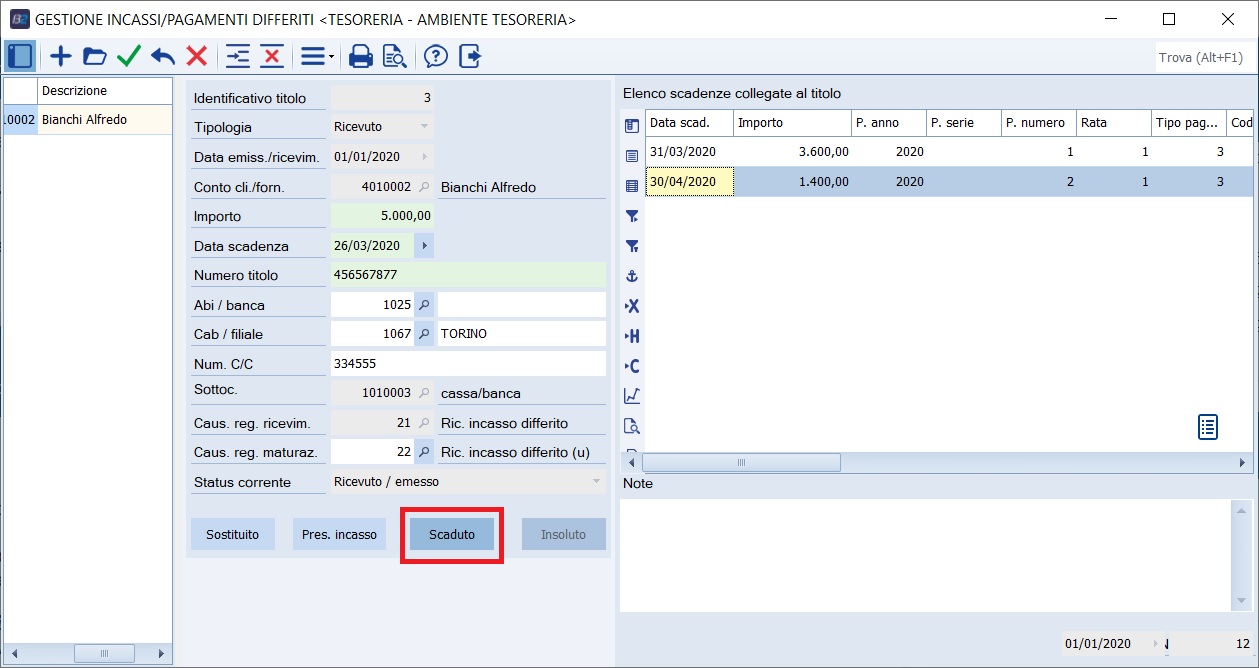Click the P. anno column header
1259x668 pixels.
pyautogui.click(x=889, y=123)
